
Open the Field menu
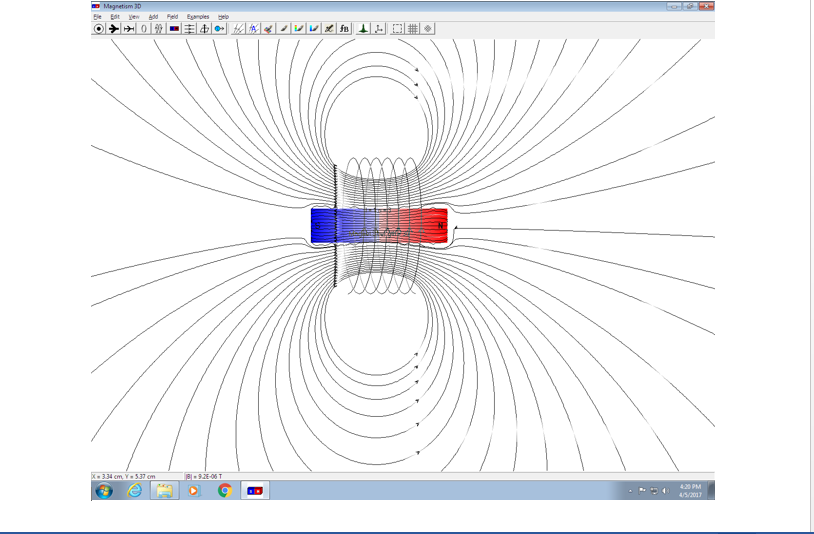[172, 17]
